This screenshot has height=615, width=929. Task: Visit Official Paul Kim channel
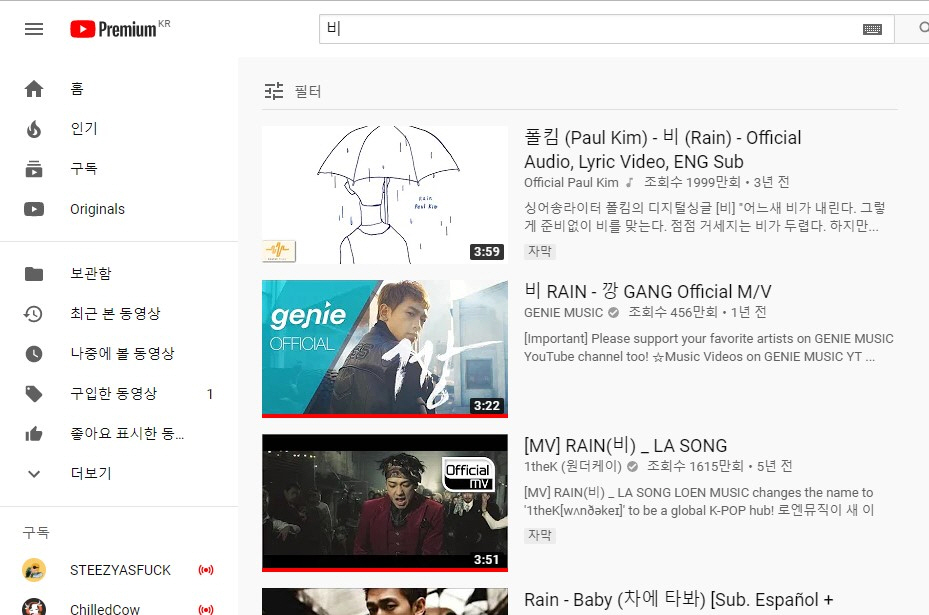coord(571,182)
